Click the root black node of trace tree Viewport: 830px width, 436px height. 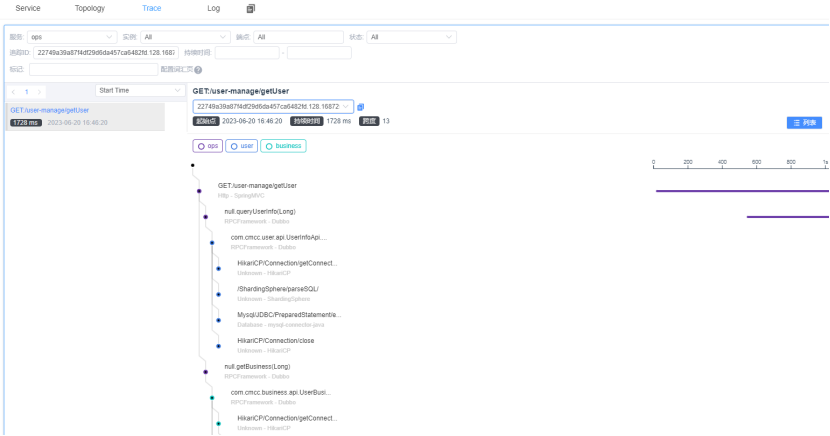pyautogui.click(x=193, y=165)
